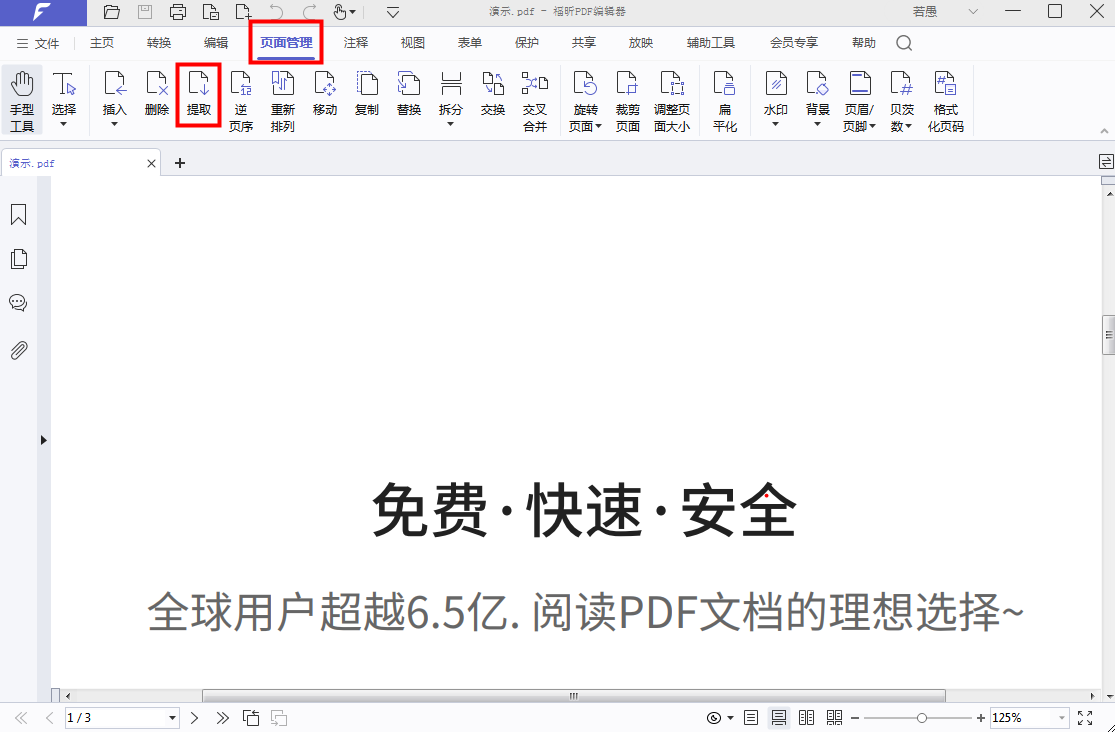Switch to the 会员专享 tab
This screenshot has width=1115, height=732.
(x=794, y=43)
